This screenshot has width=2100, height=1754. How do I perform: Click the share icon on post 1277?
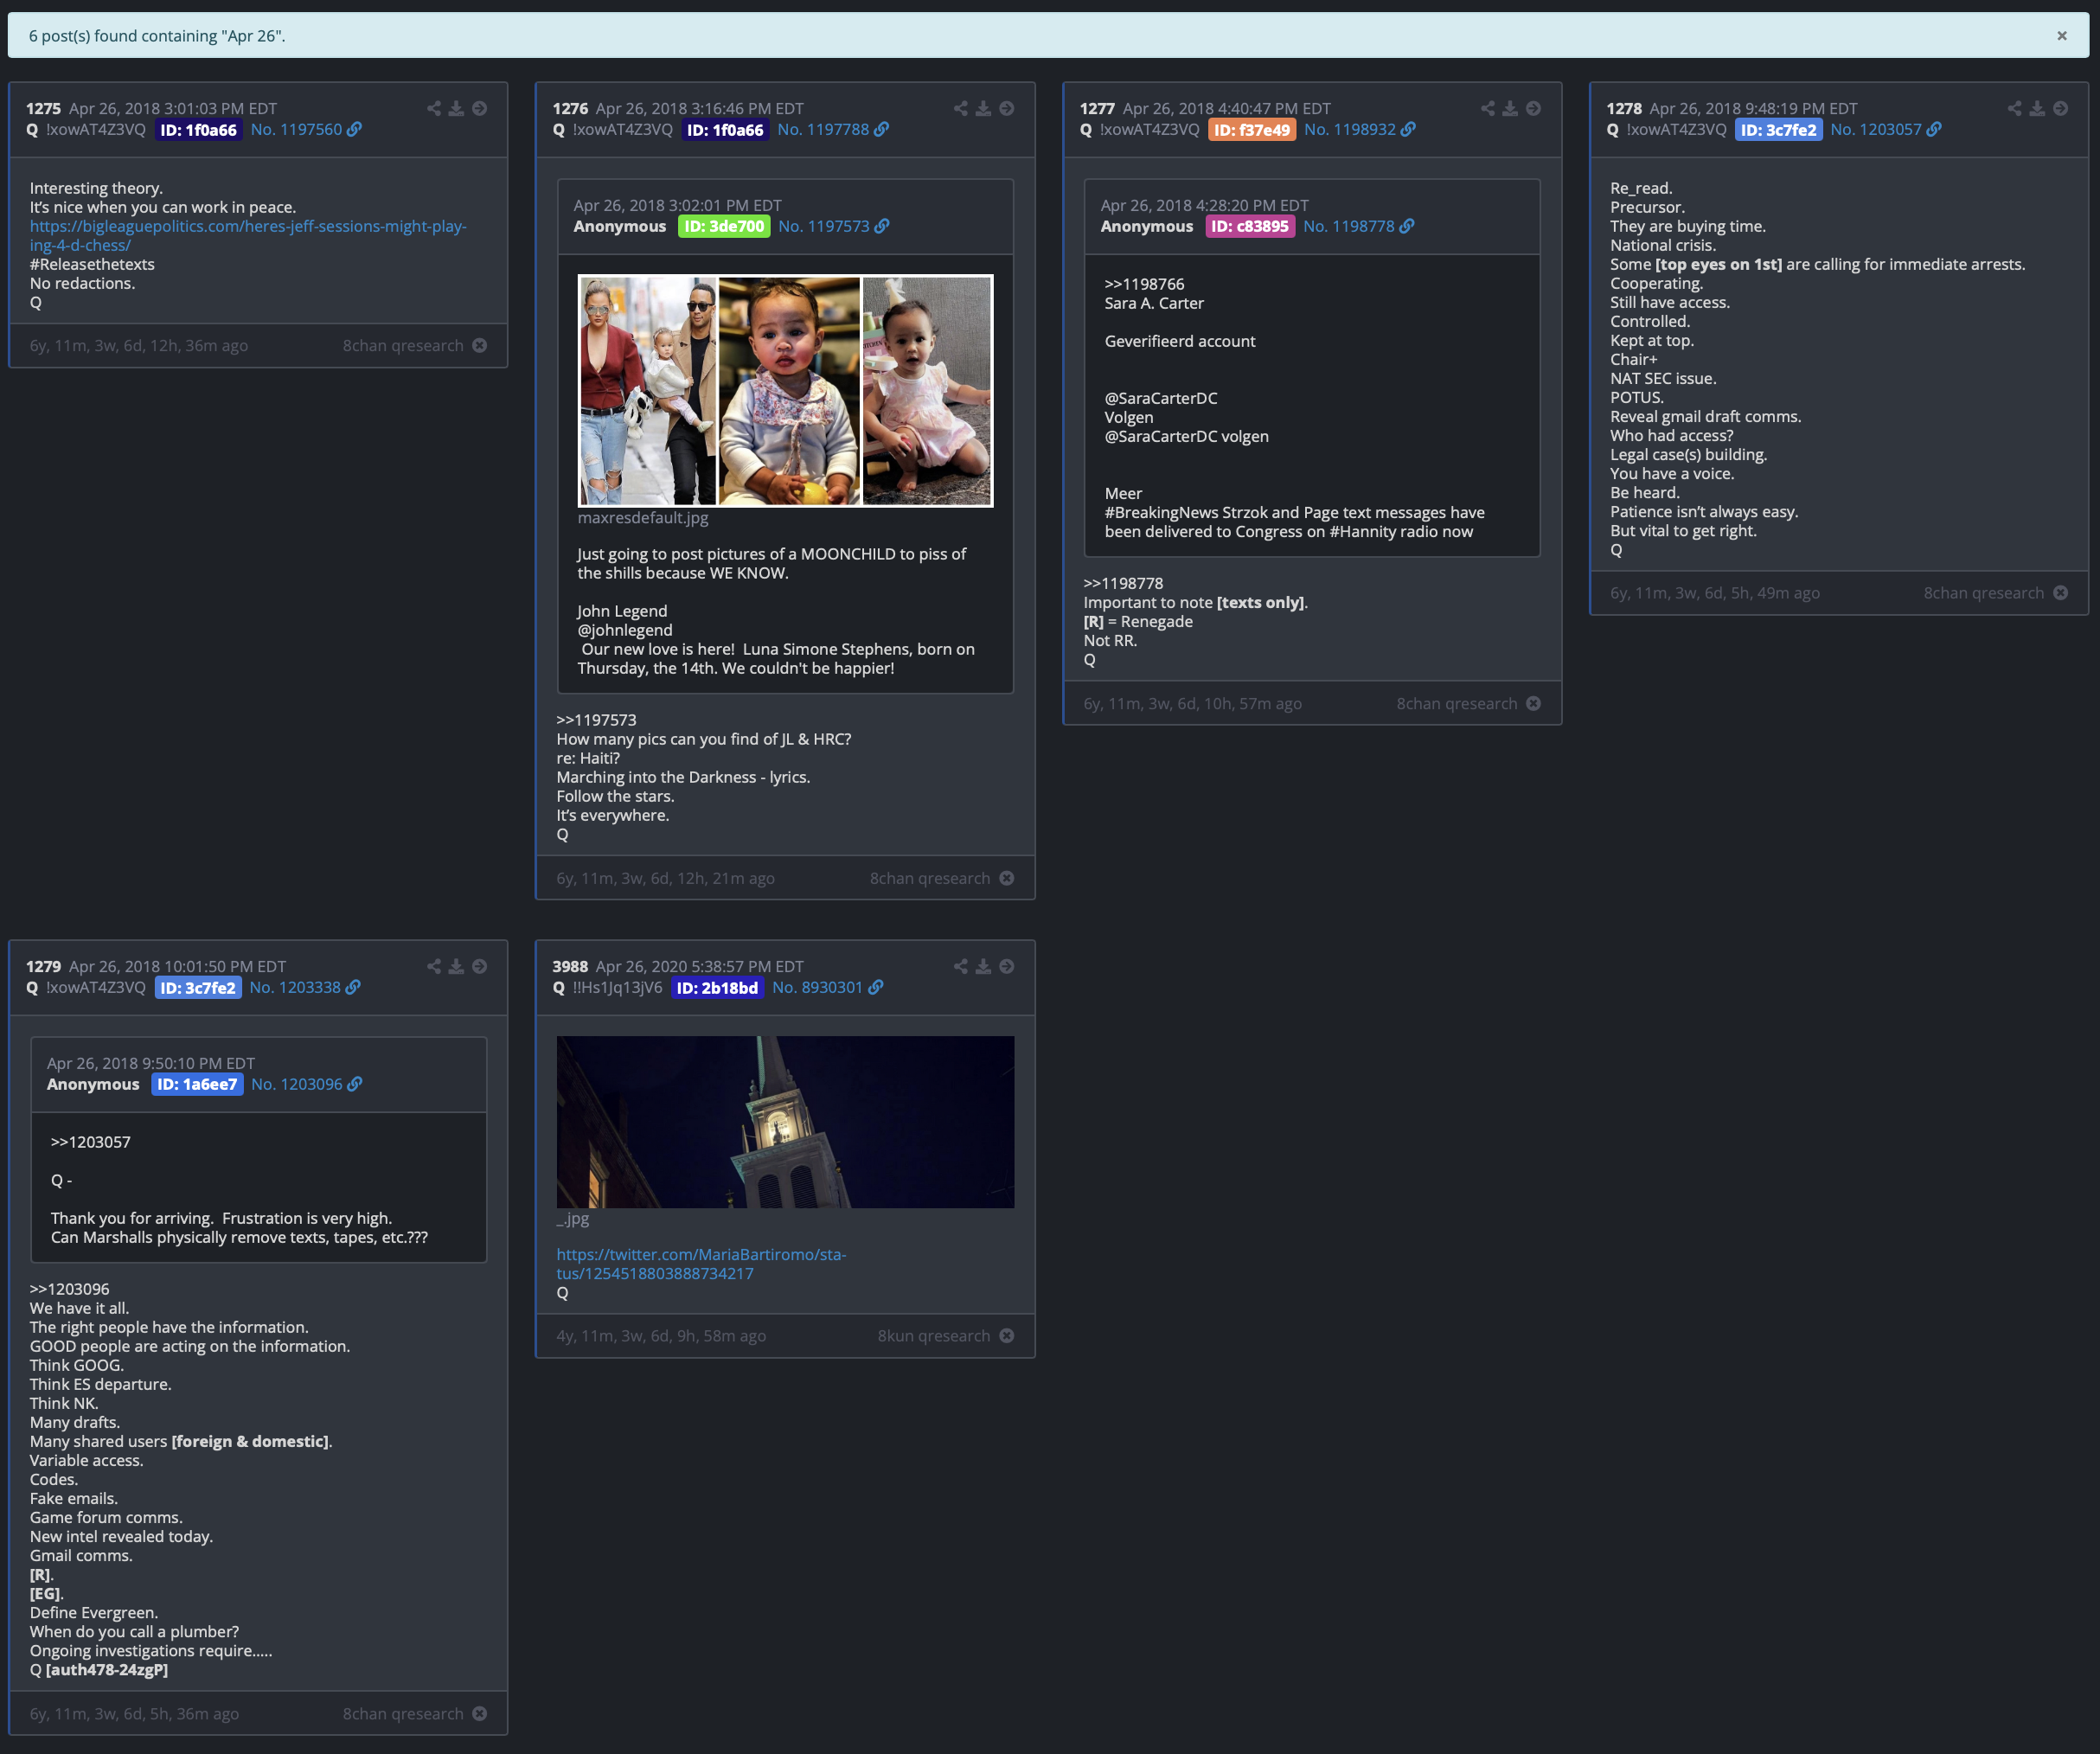(1488, 108)
